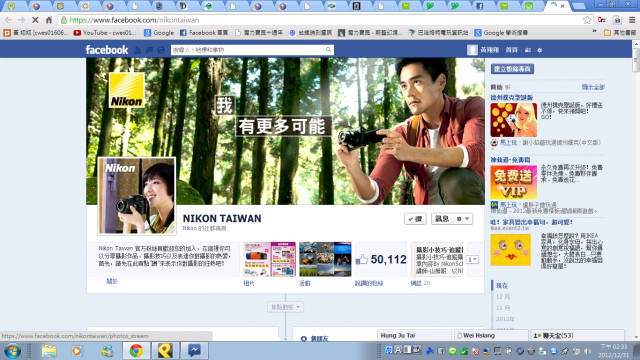Open Facebook Messenger taskbar icon
The width and height of the screenshot is (640, 360).
tap(194, 351)
